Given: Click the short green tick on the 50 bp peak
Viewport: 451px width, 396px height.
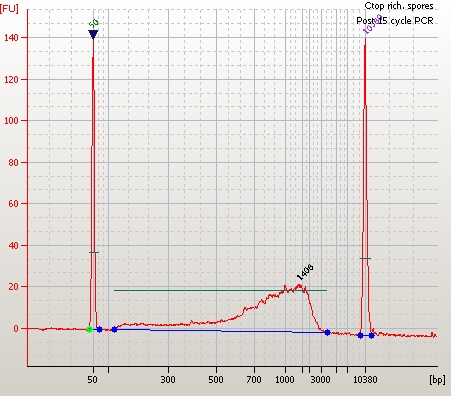Looking at the screenshot, I should (94, 252).
